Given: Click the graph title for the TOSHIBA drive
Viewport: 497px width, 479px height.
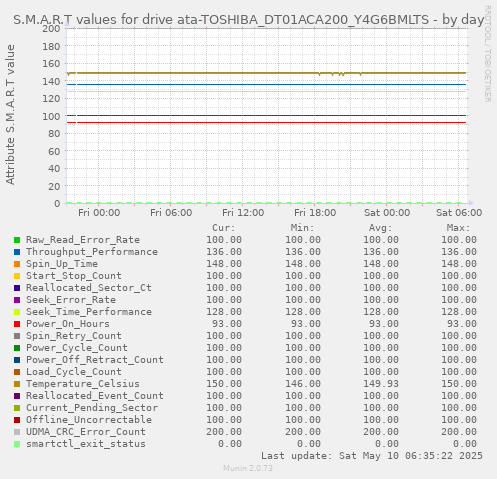Looking at the screenshot, I should 249,20.
